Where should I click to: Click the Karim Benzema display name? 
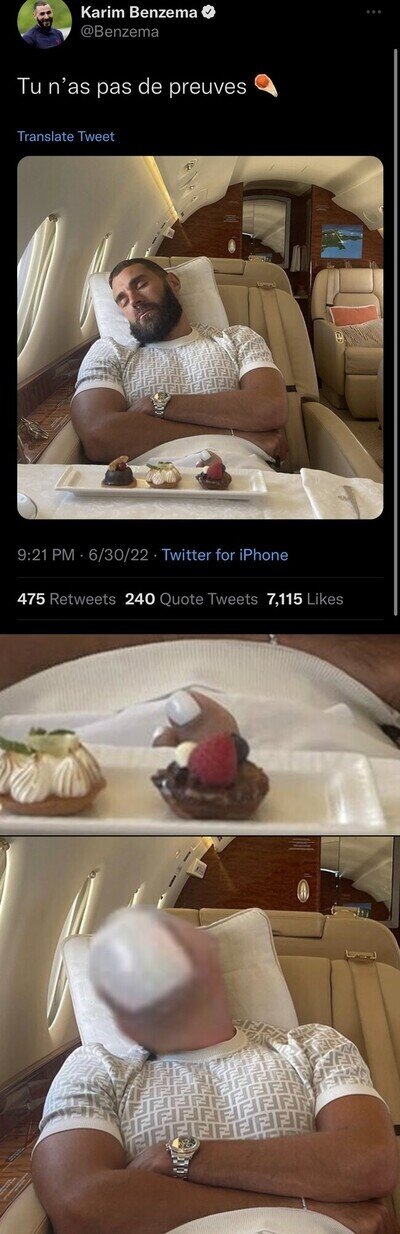141,12
